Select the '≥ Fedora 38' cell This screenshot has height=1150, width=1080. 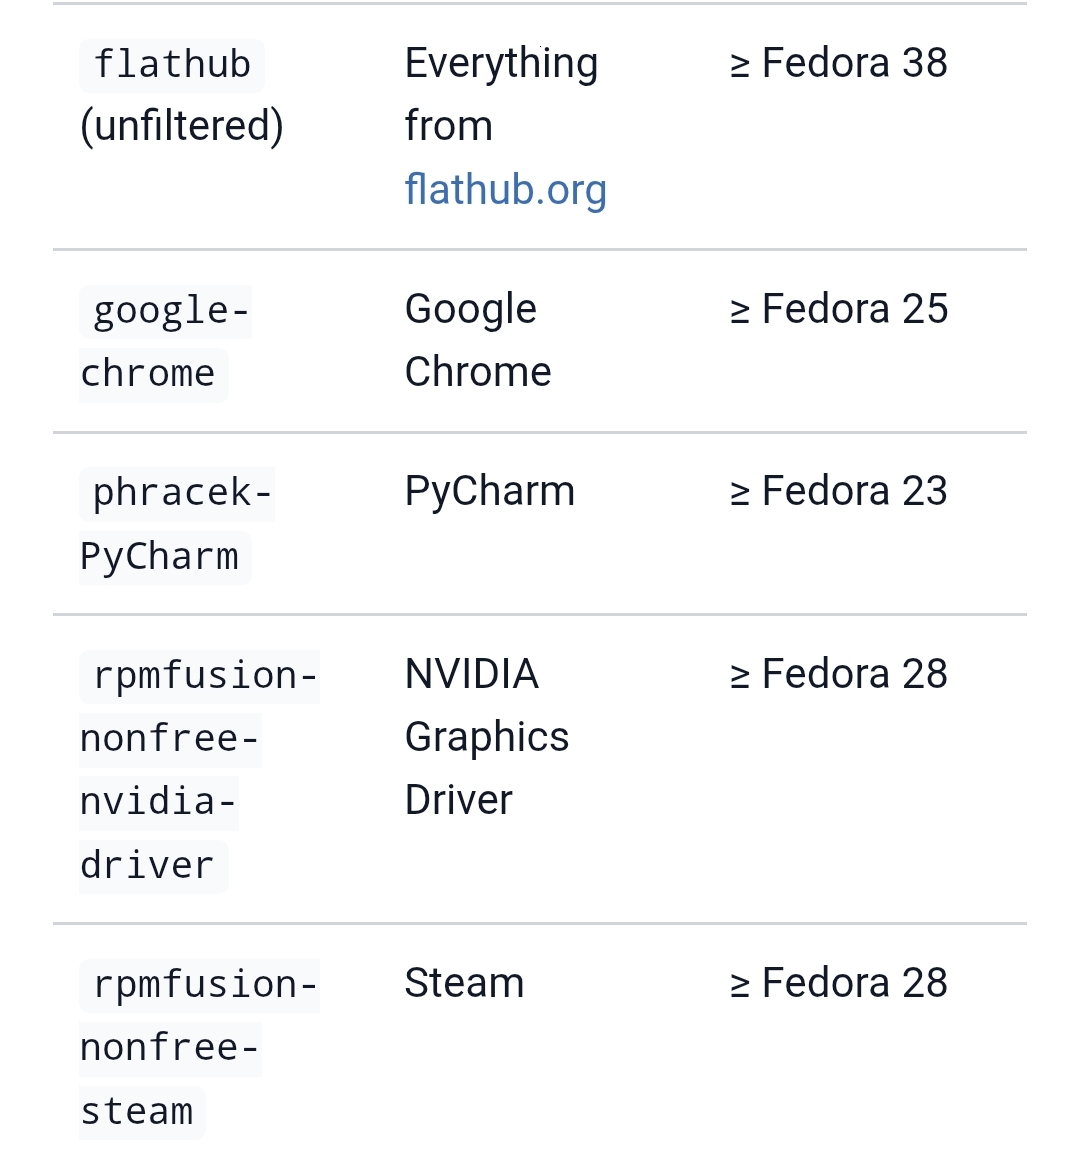(x=838, y=64)
